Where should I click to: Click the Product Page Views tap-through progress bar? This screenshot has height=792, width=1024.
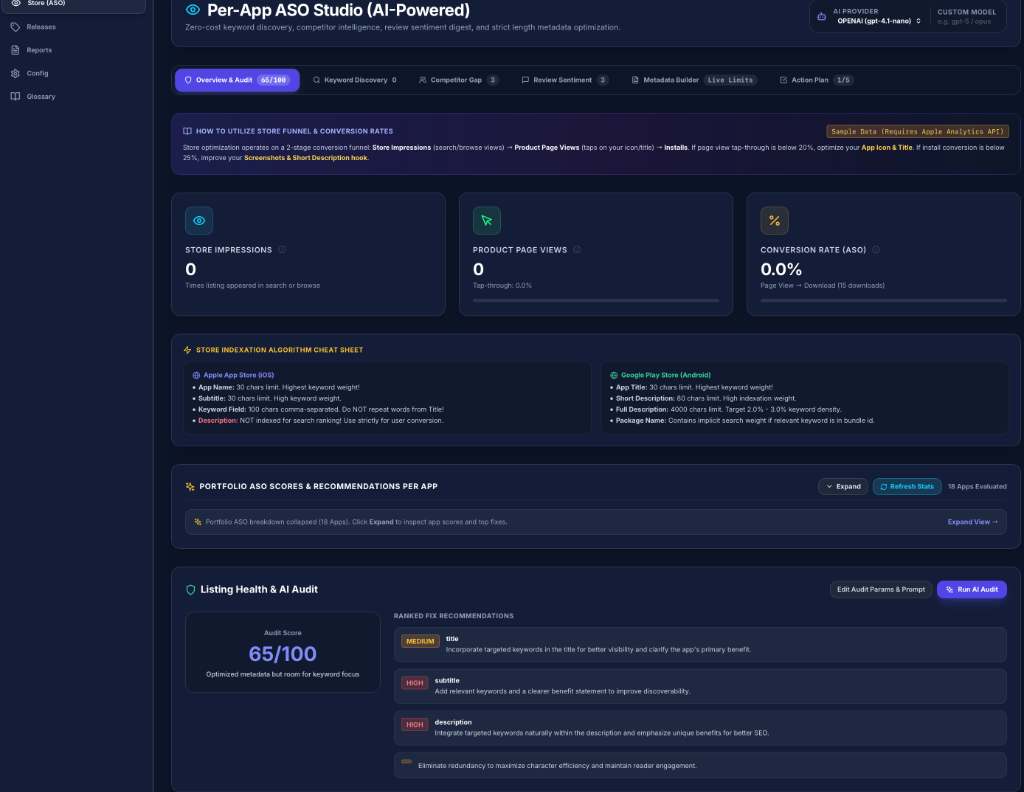[x=596, y=300]
